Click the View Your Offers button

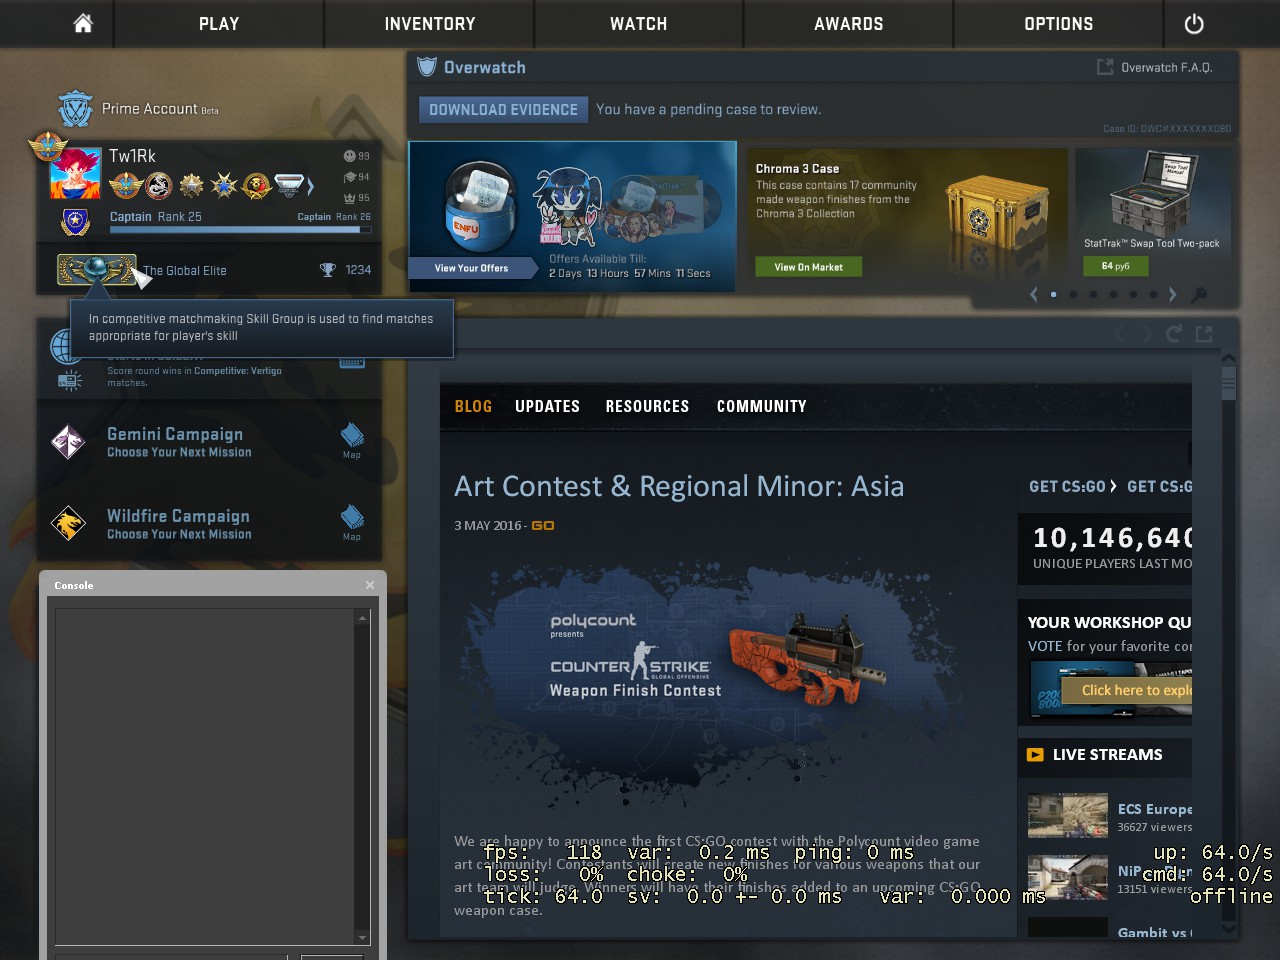coord(472,268)
